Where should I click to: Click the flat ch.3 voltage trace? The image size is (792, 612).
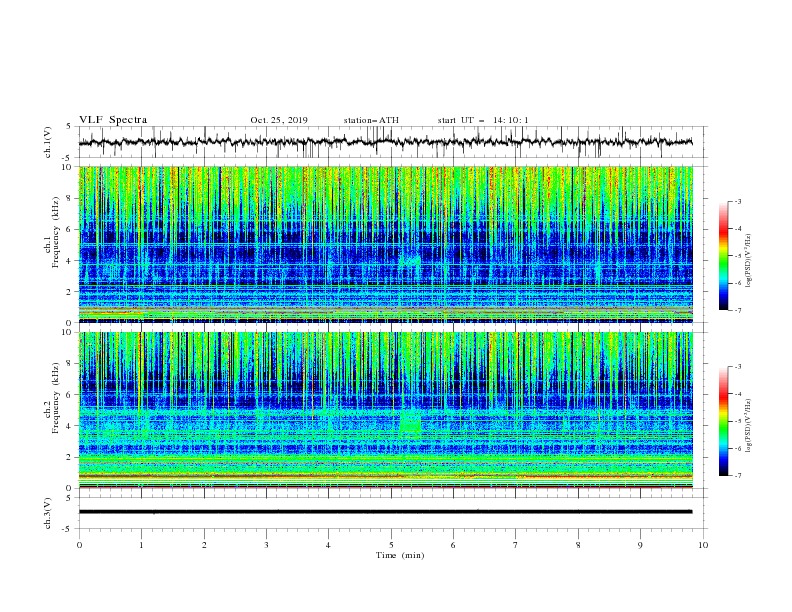tap(386, 512)
